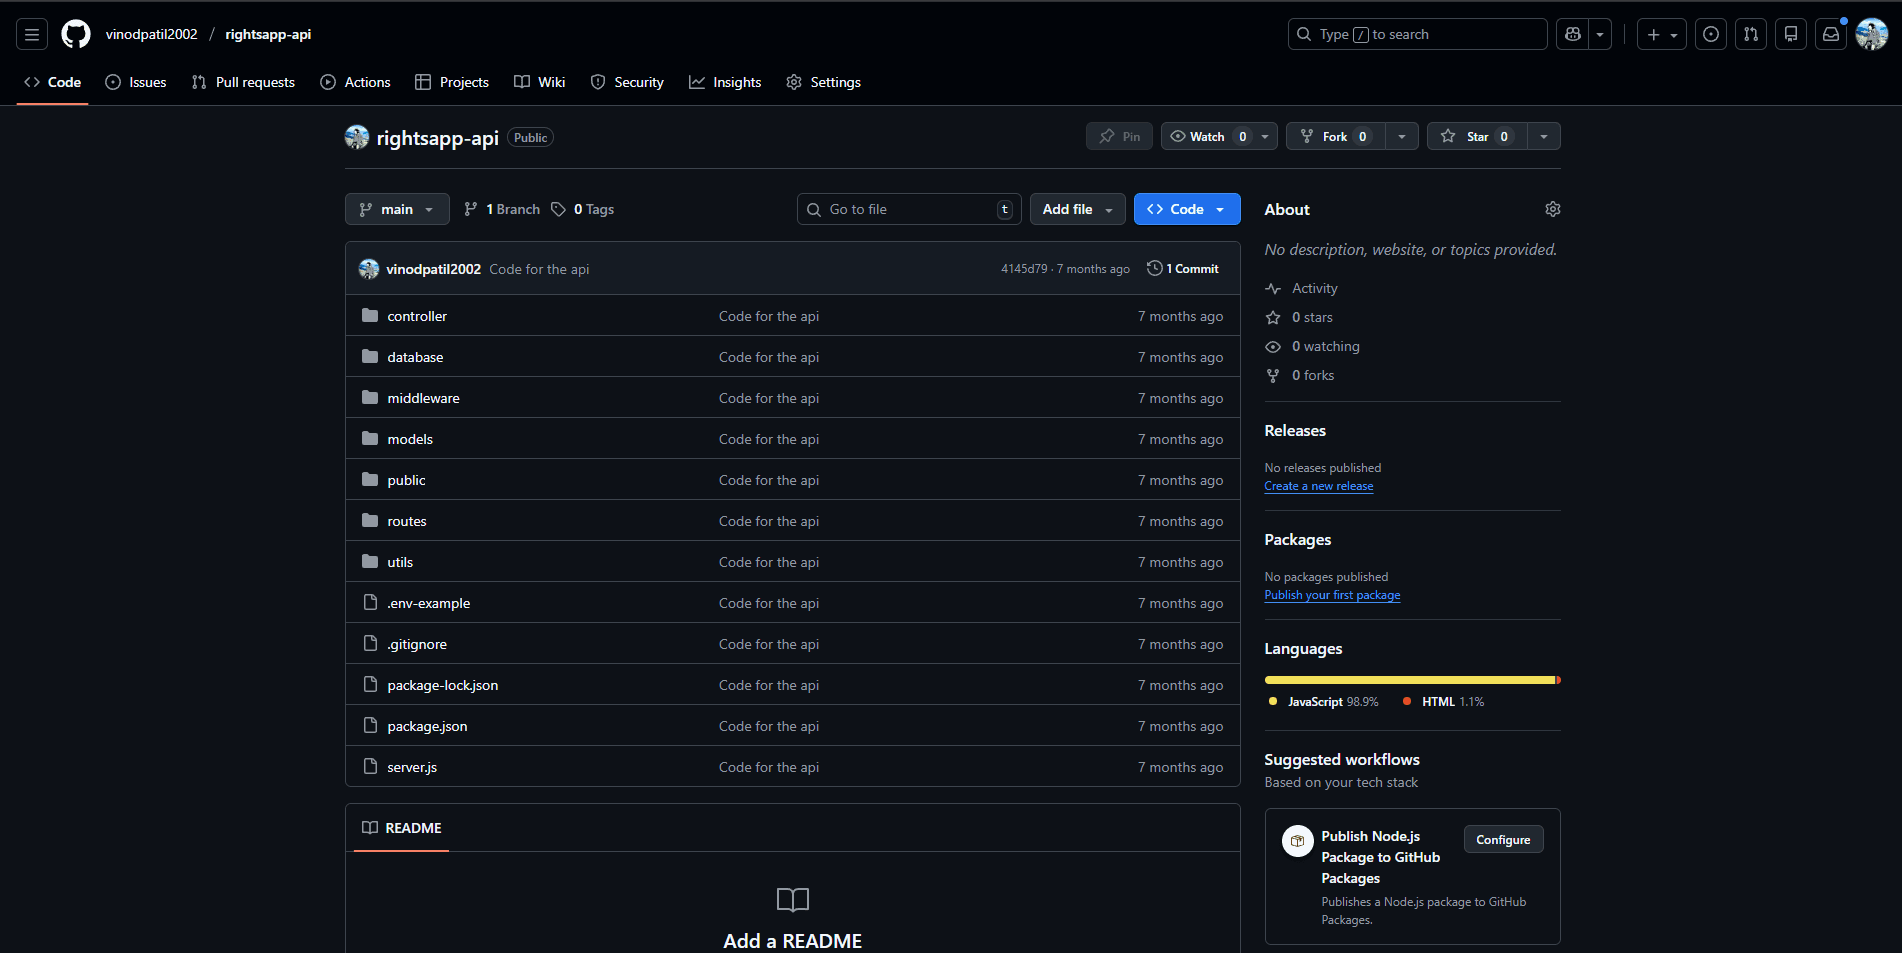Image resolution: width=1902 pixels, height=953 pixels.
Task: Expand the Add file dropdown
Action: tap(1077, 209)
